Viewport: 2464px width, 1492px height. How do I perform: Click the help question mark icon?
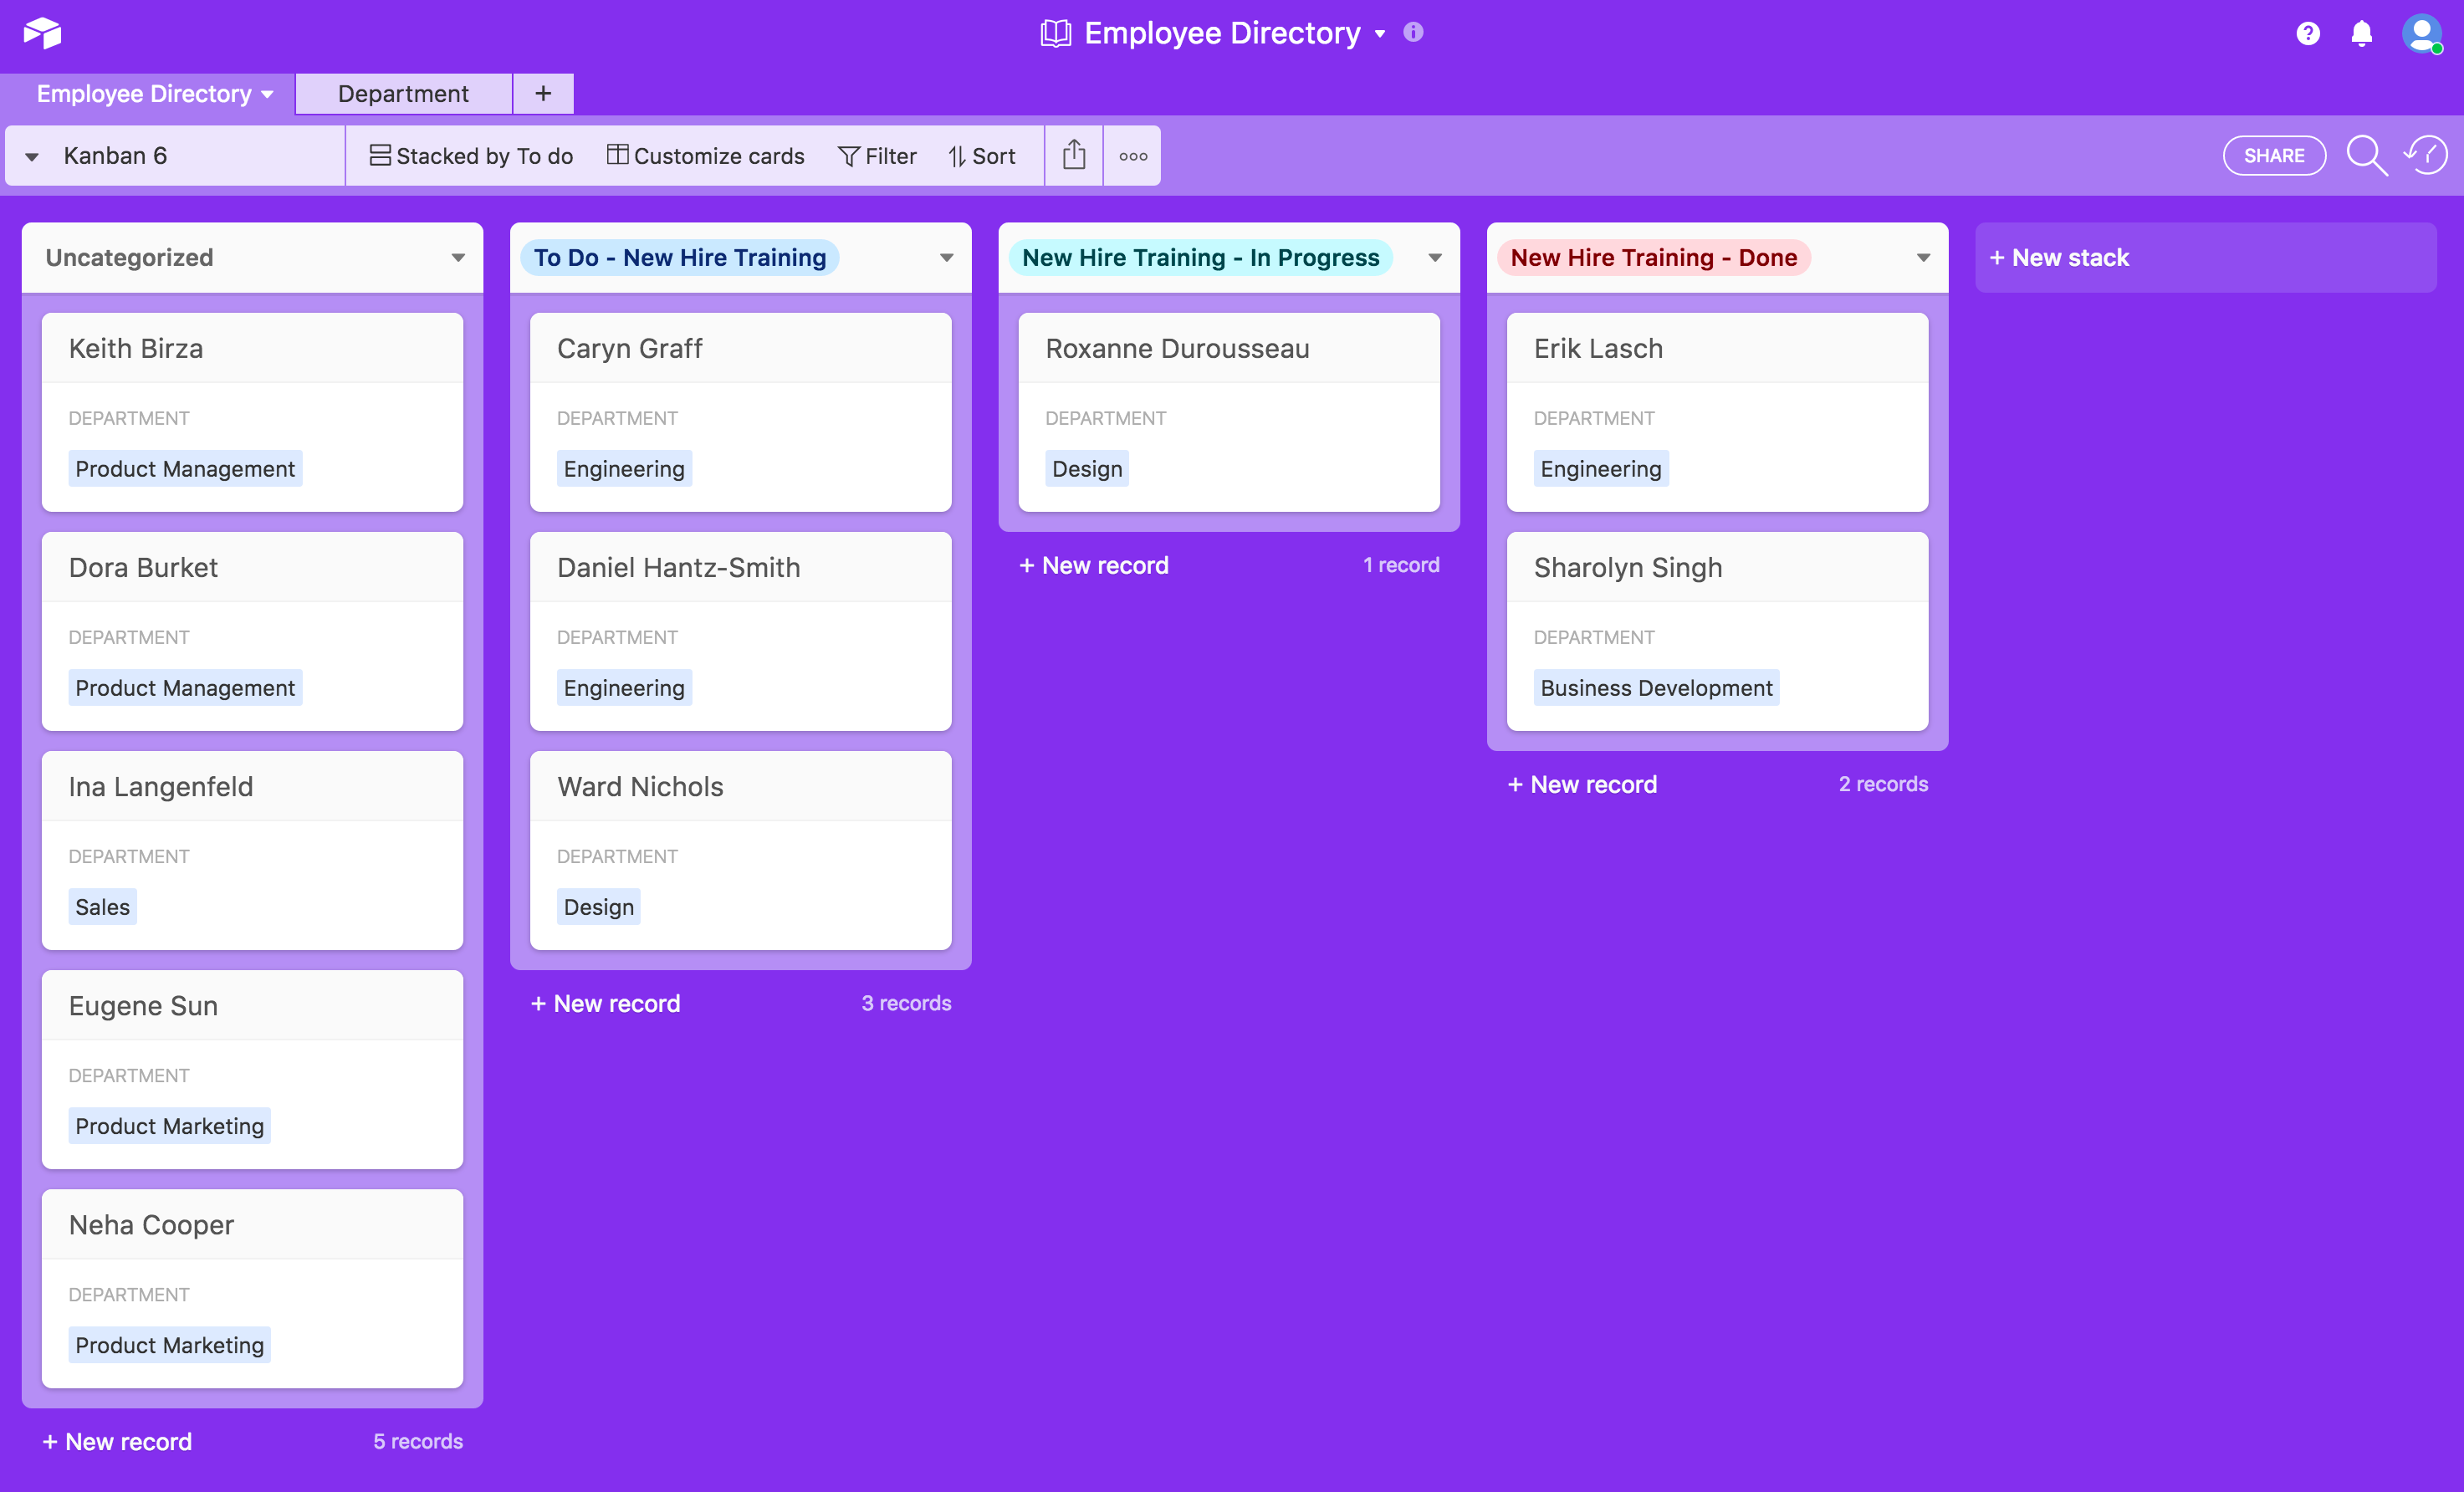[x=2308, y=33]
